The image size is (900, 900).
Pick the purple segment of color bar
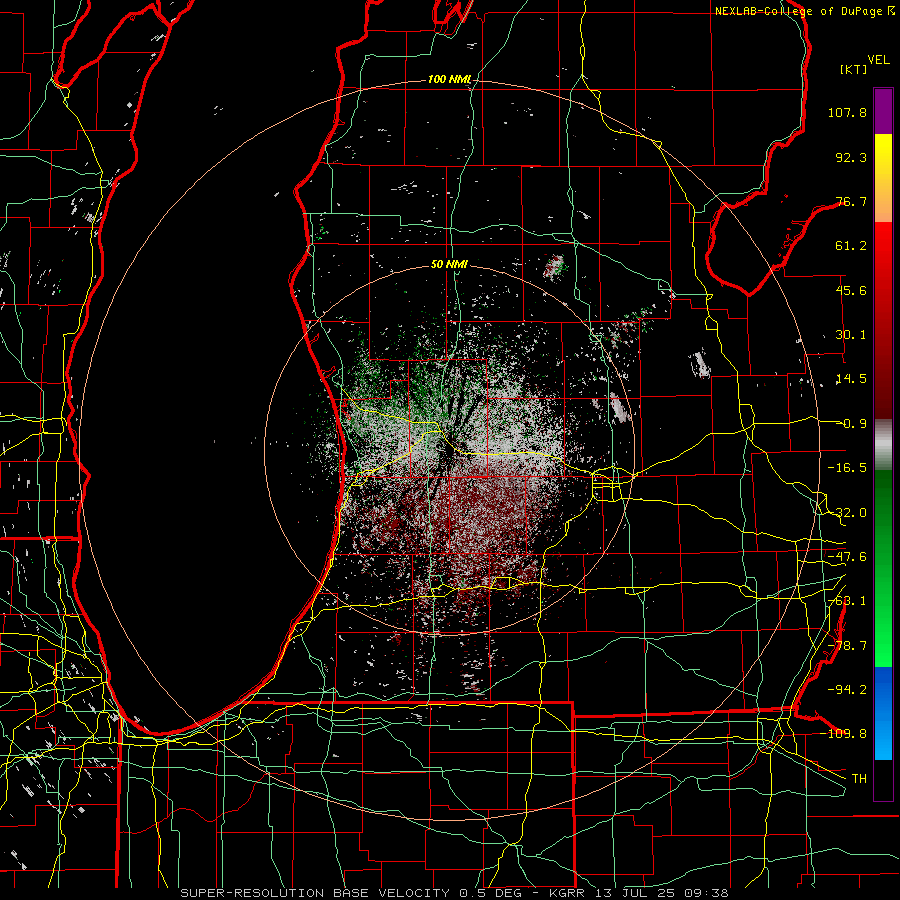883,111
